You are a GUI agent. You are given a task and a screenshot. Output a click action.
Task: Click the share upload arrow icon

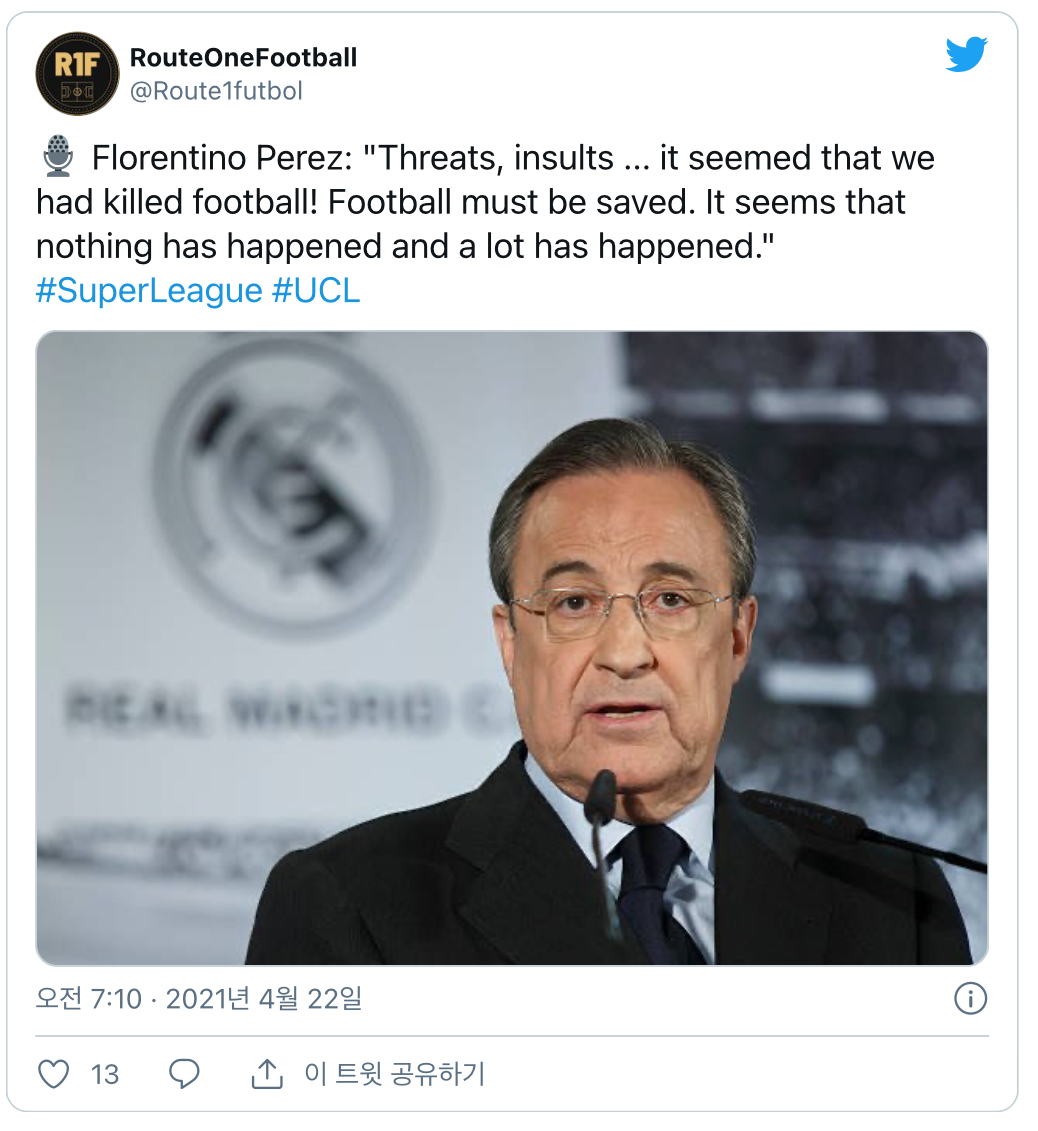click(x=265, y=1074)
